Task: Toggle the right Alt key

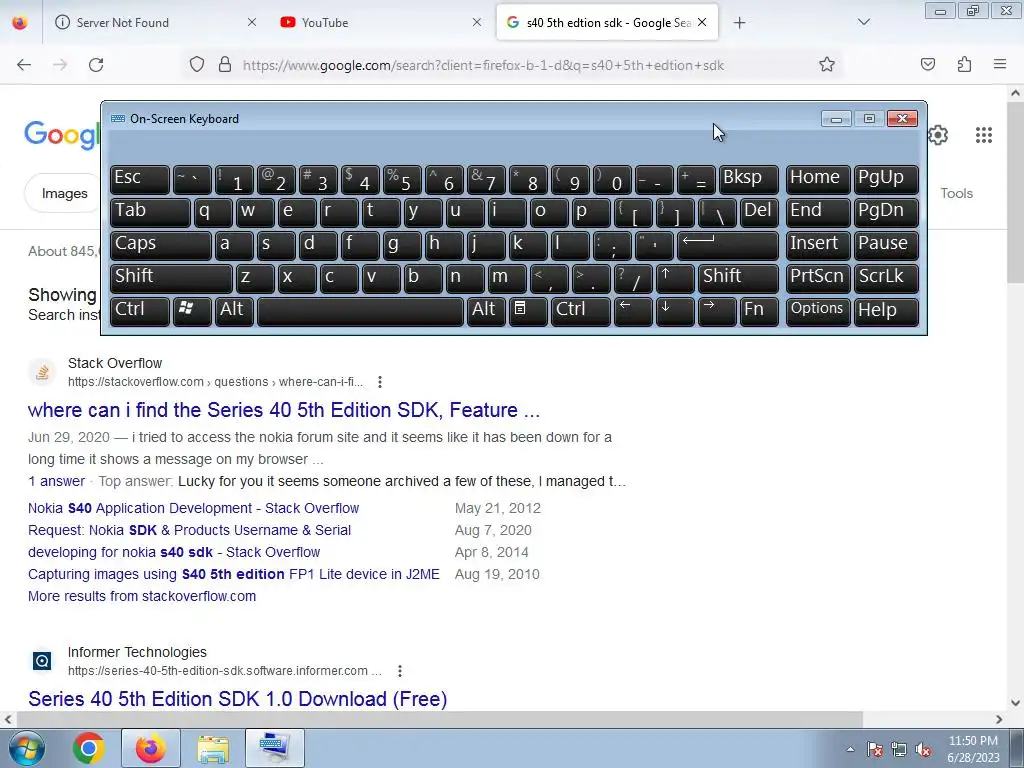Action: pyautogui.click(x=486, y=310)
